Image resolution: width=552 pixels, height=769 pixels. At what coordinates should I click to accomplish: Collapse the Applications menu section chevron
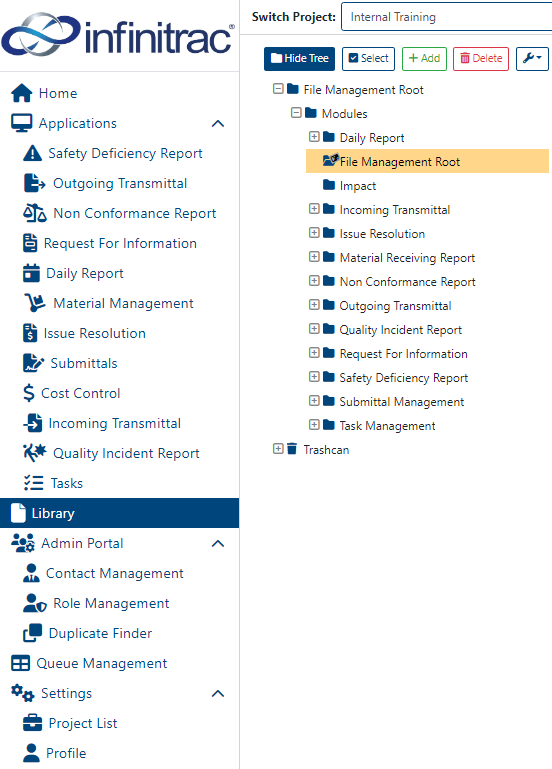(218, 124)
